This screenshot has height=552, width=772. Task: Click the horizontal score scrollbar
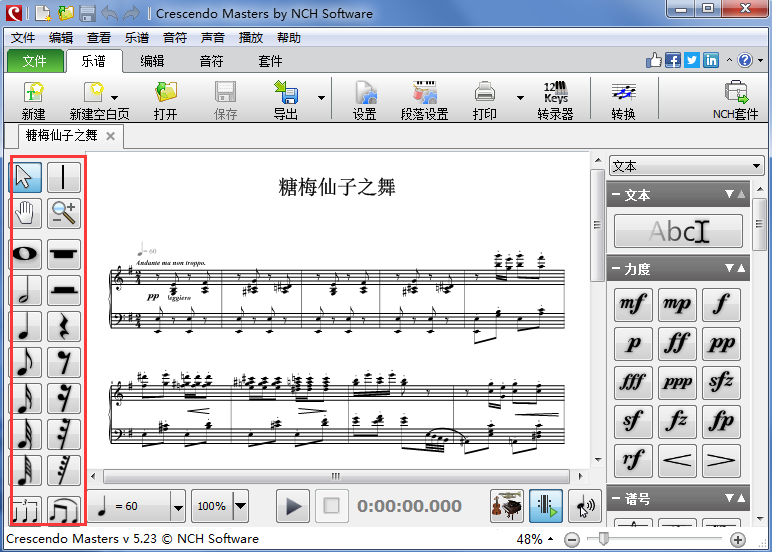336,476
